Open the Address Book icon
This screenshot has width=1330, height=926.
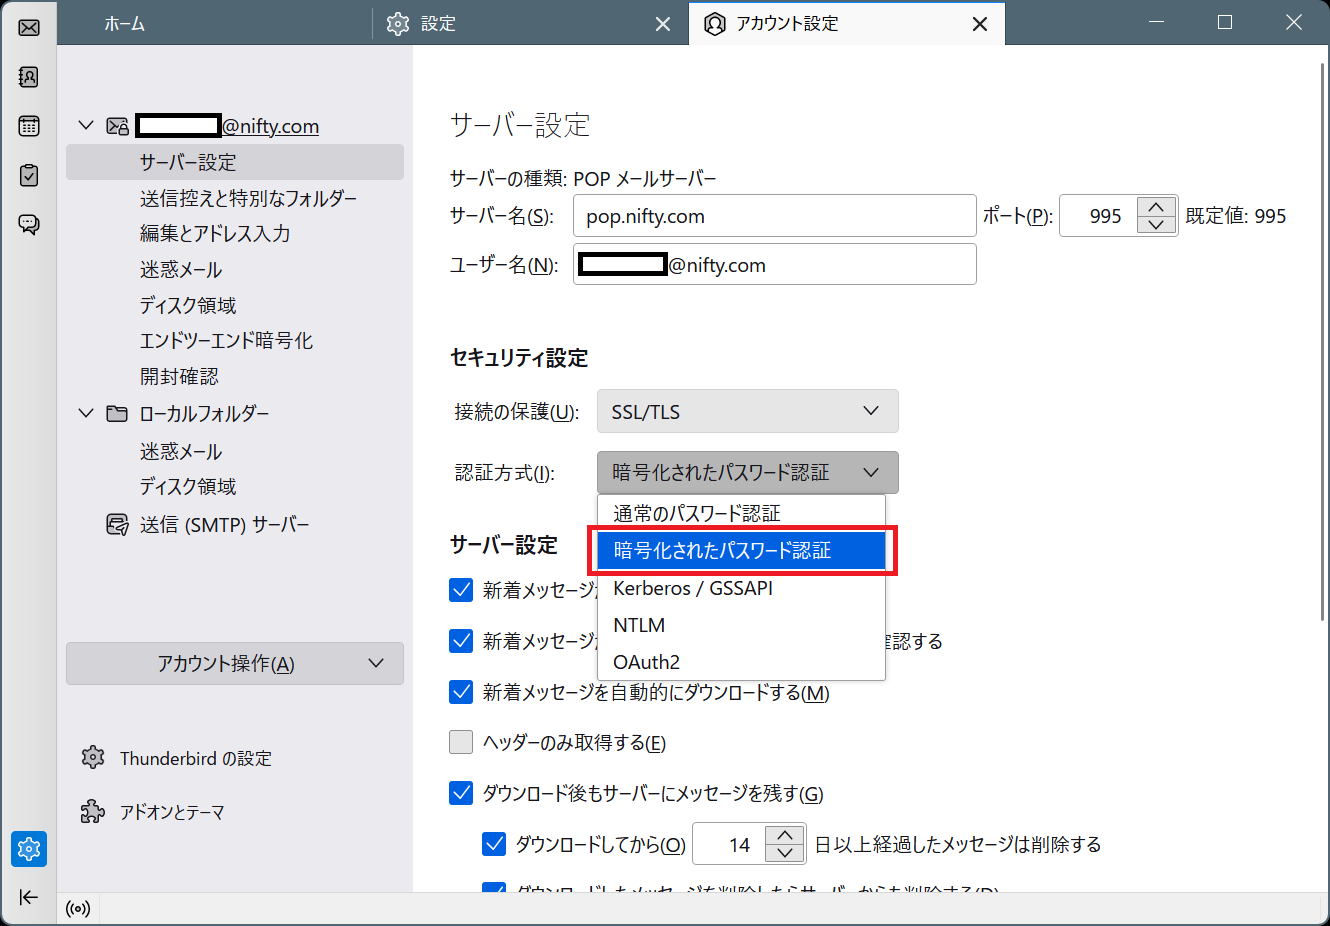pos(29,77)
